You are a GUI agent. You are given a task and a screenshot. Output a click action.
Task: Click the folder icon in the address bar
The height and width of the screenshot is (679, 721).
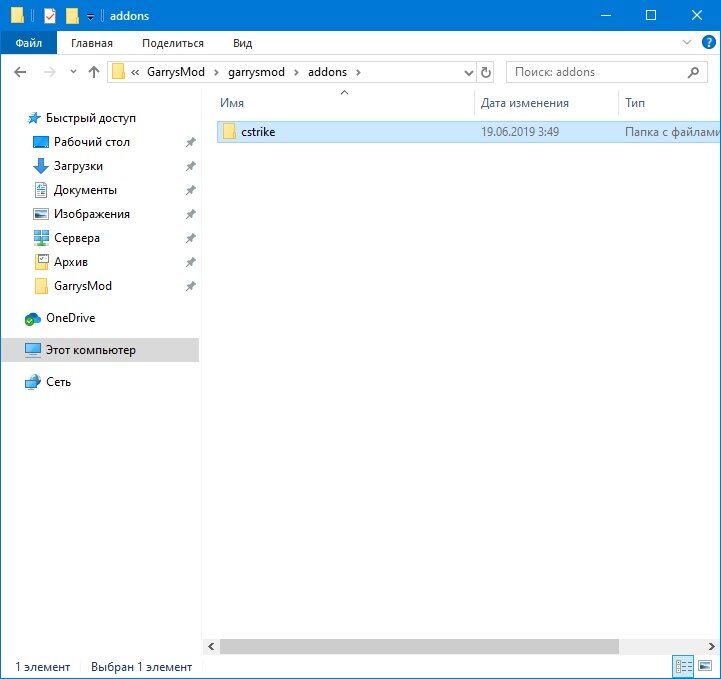(x=118, y=72)
